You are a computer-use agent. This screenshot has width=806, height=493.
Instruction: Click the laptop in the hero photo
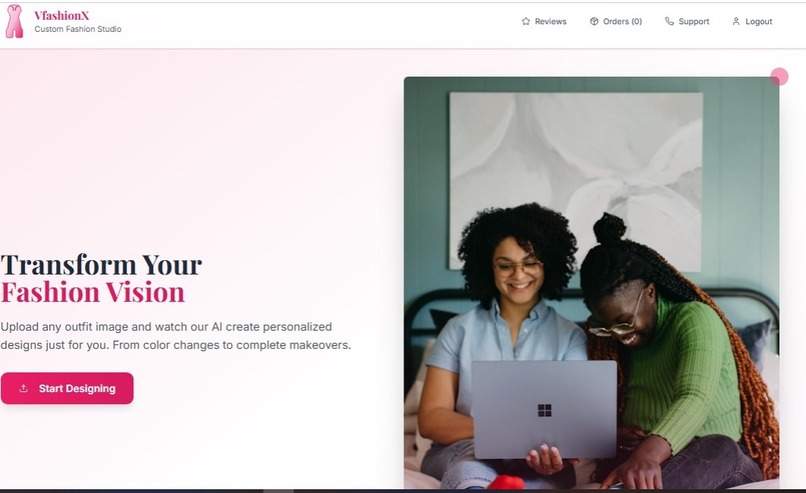(x=544, y=409)
